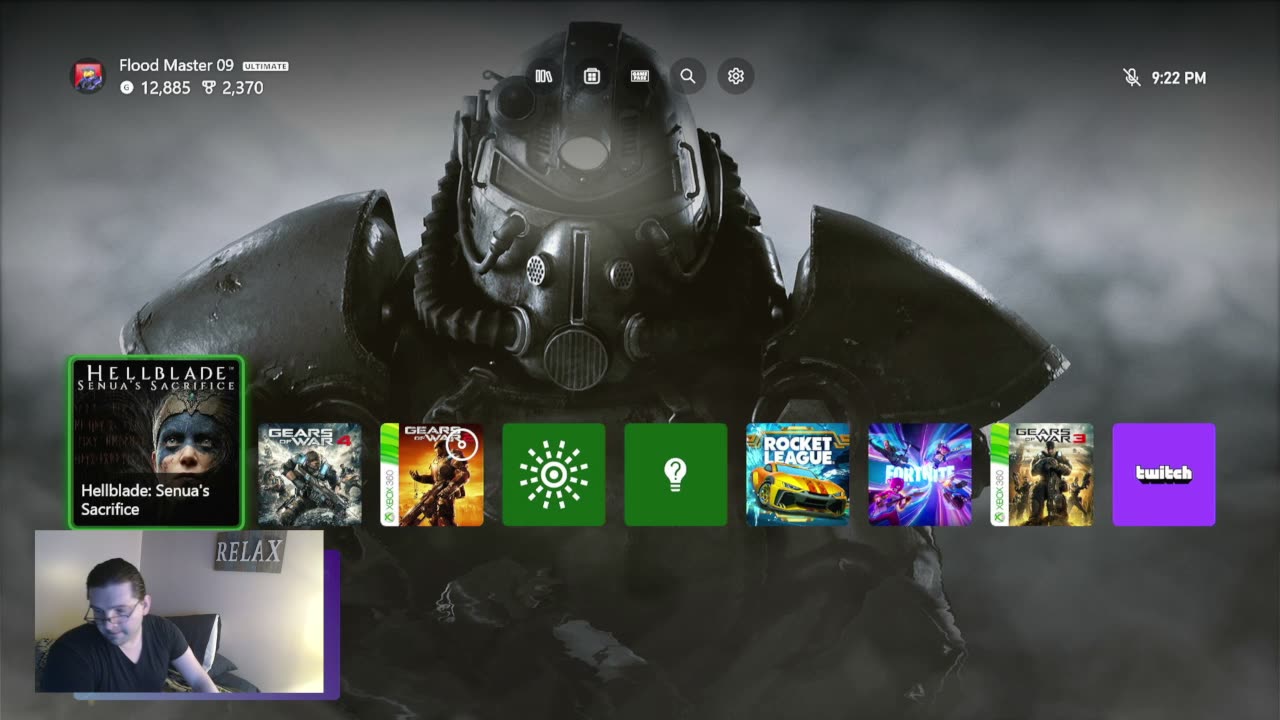Launch the Gears of War 4 tile
The image size is (1280, 720).
click(310, 474)
